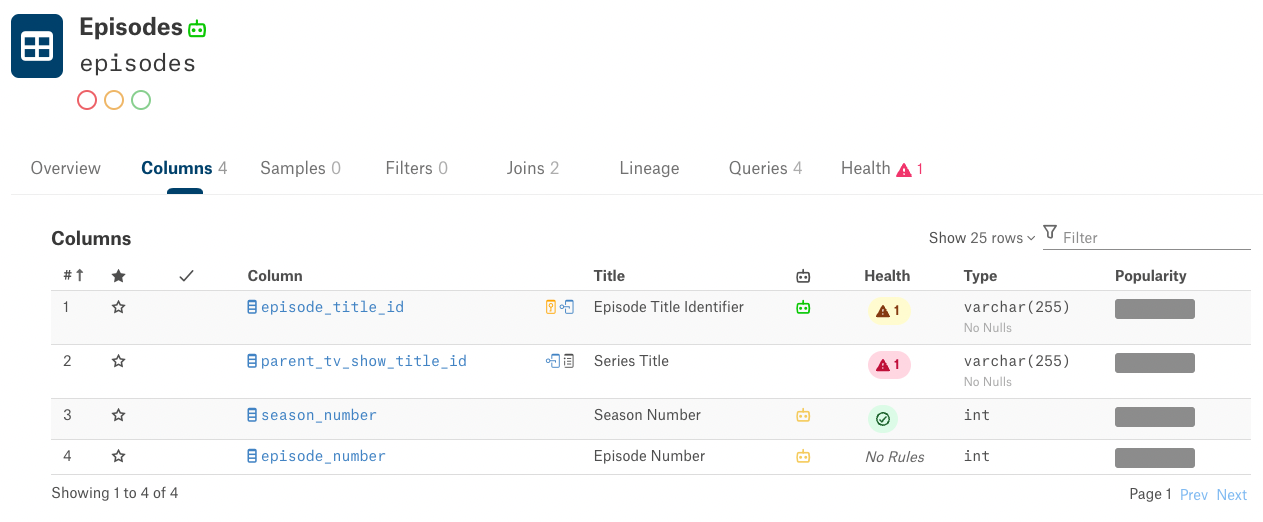
Task: Click the green bot icon beside Episodes title
Action: coord(198,29)
